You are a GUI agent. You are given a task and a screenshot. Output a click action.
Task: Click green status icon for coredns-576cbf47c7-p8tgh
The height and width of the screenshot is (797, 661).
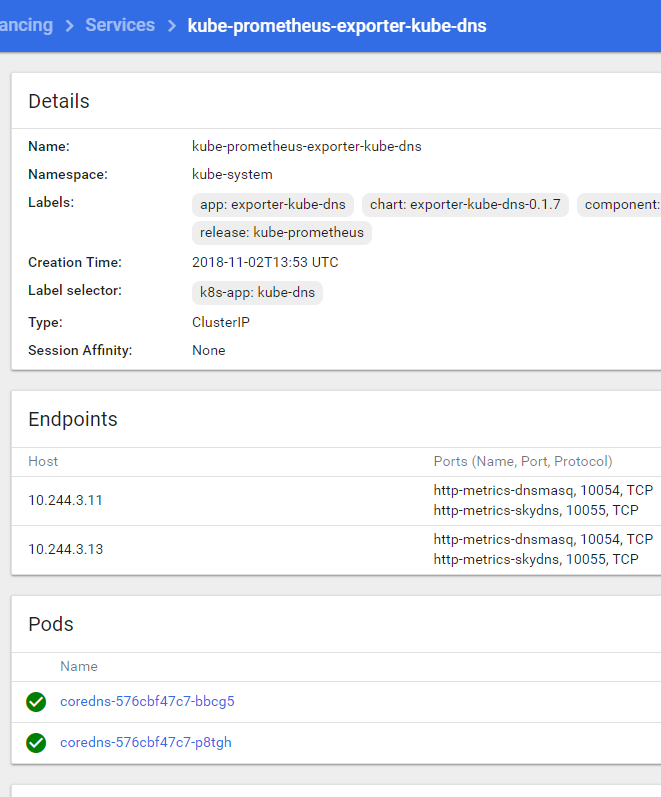[36, 743]
